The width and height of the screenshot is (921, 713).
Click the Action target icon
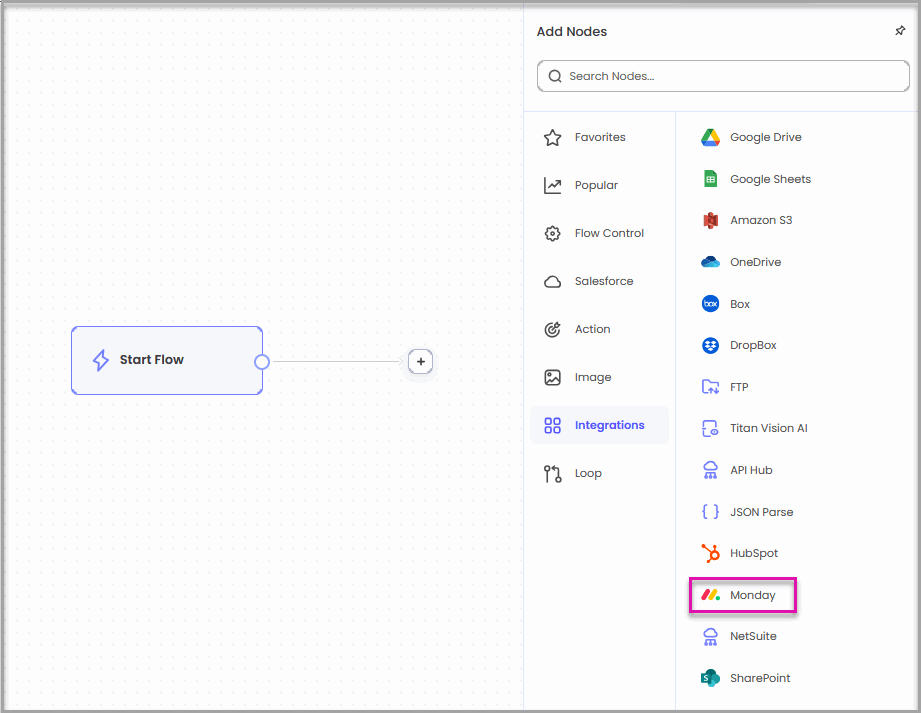552,329
